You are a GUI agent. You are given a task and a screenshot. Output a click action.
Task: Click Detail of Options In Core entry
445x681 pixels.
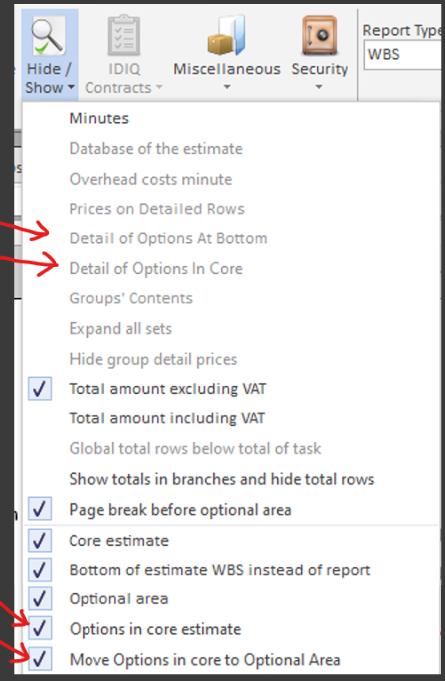click(x=156, y=269)
